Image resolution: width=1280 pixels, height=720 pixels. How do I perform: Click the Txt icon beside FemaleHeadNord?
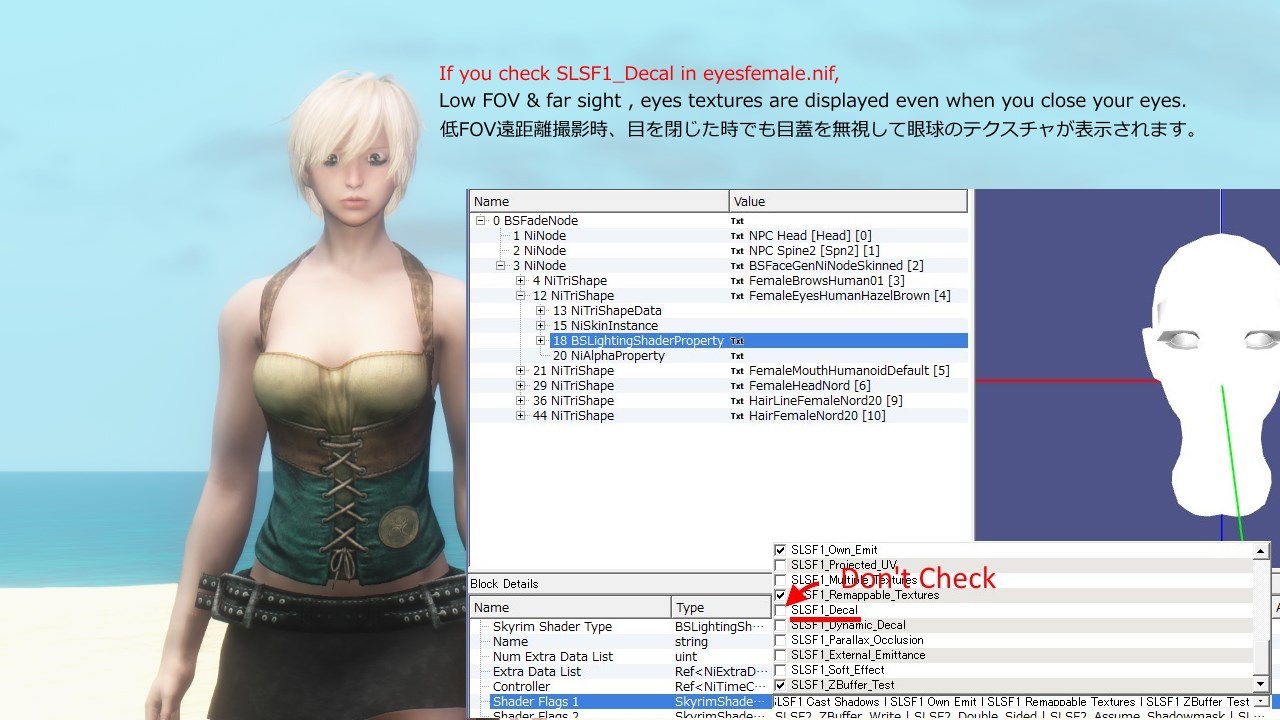pos(737,386)
